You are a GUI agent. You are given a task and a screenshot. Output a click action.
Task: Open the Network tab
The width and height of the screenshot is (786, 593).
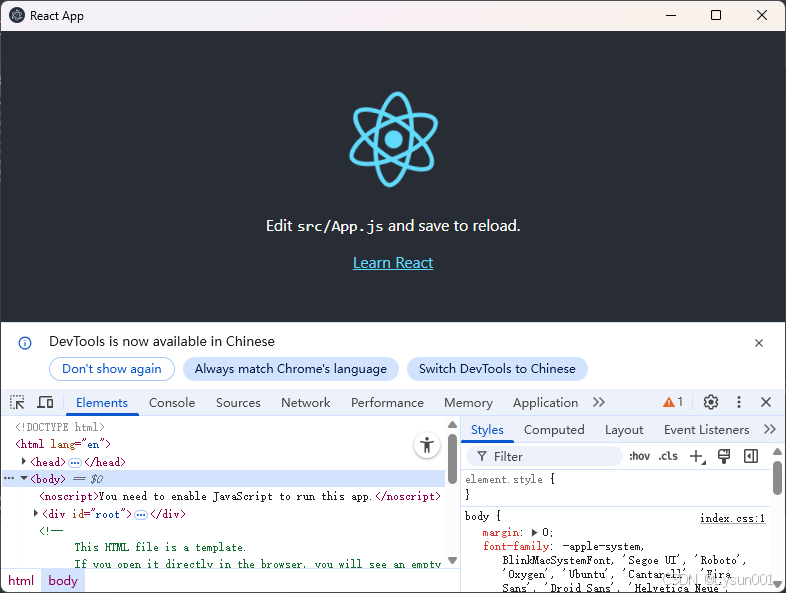point(305,403)
